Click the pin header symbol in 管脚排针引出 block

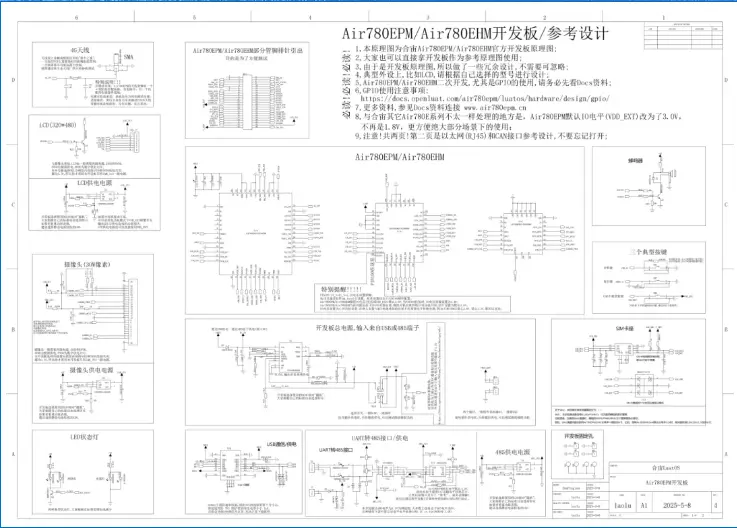pyautogui.click(x=248, y=102)
